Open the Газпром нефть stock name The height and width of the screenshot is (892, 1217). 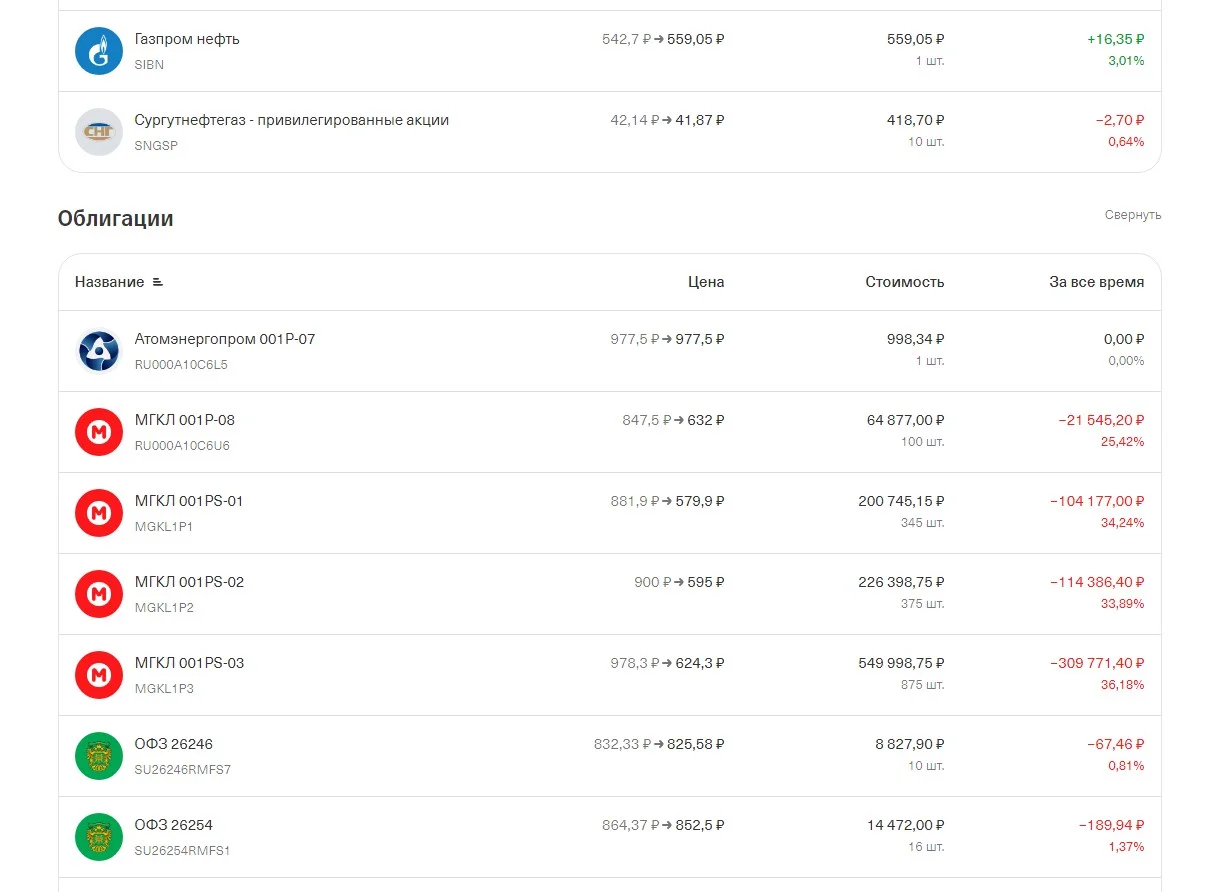pyautogui.click(x=187, y=39)
